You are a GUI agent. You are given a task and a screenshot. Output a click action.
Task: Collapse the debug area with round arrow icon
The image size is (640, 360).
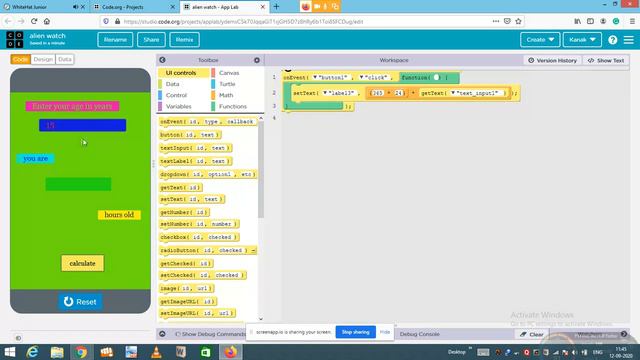[162, 334]
